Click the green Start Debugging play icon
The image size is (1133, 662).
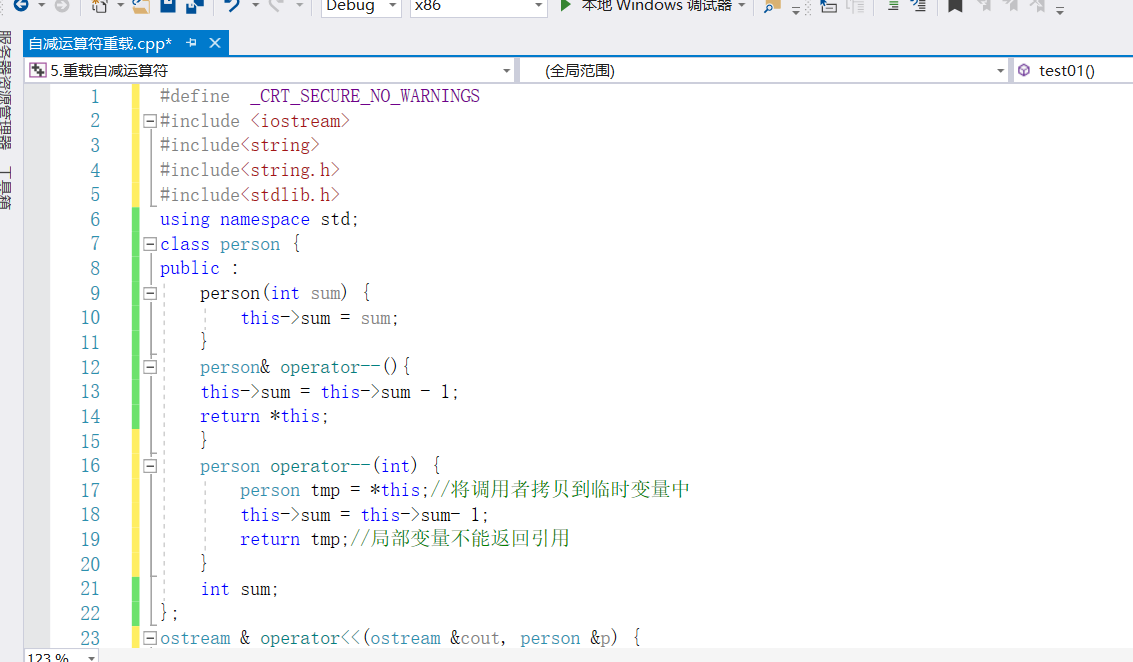[566, 5]
